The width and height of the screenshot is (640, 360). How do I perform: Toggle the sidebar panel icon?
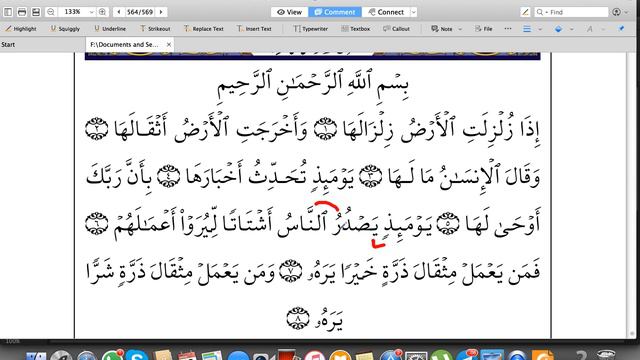click(x=8, y=12)
